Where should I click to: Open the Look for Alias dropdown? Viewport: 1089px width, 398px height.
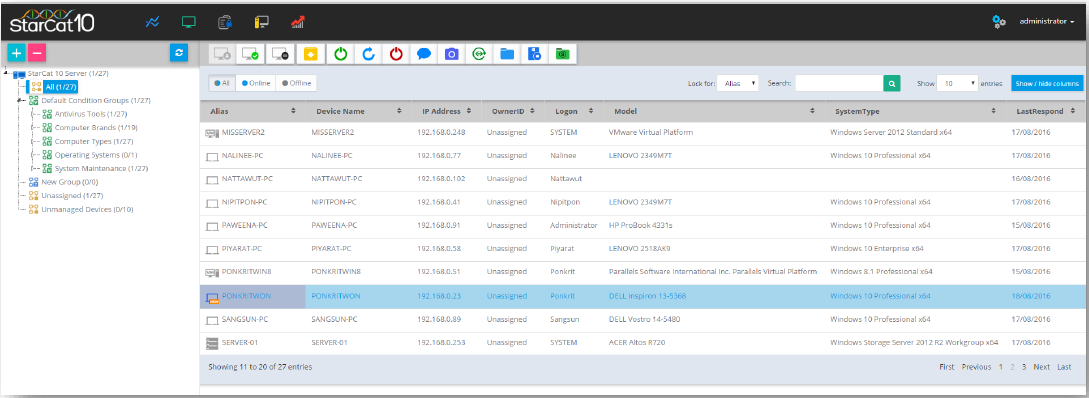point(738,83)
